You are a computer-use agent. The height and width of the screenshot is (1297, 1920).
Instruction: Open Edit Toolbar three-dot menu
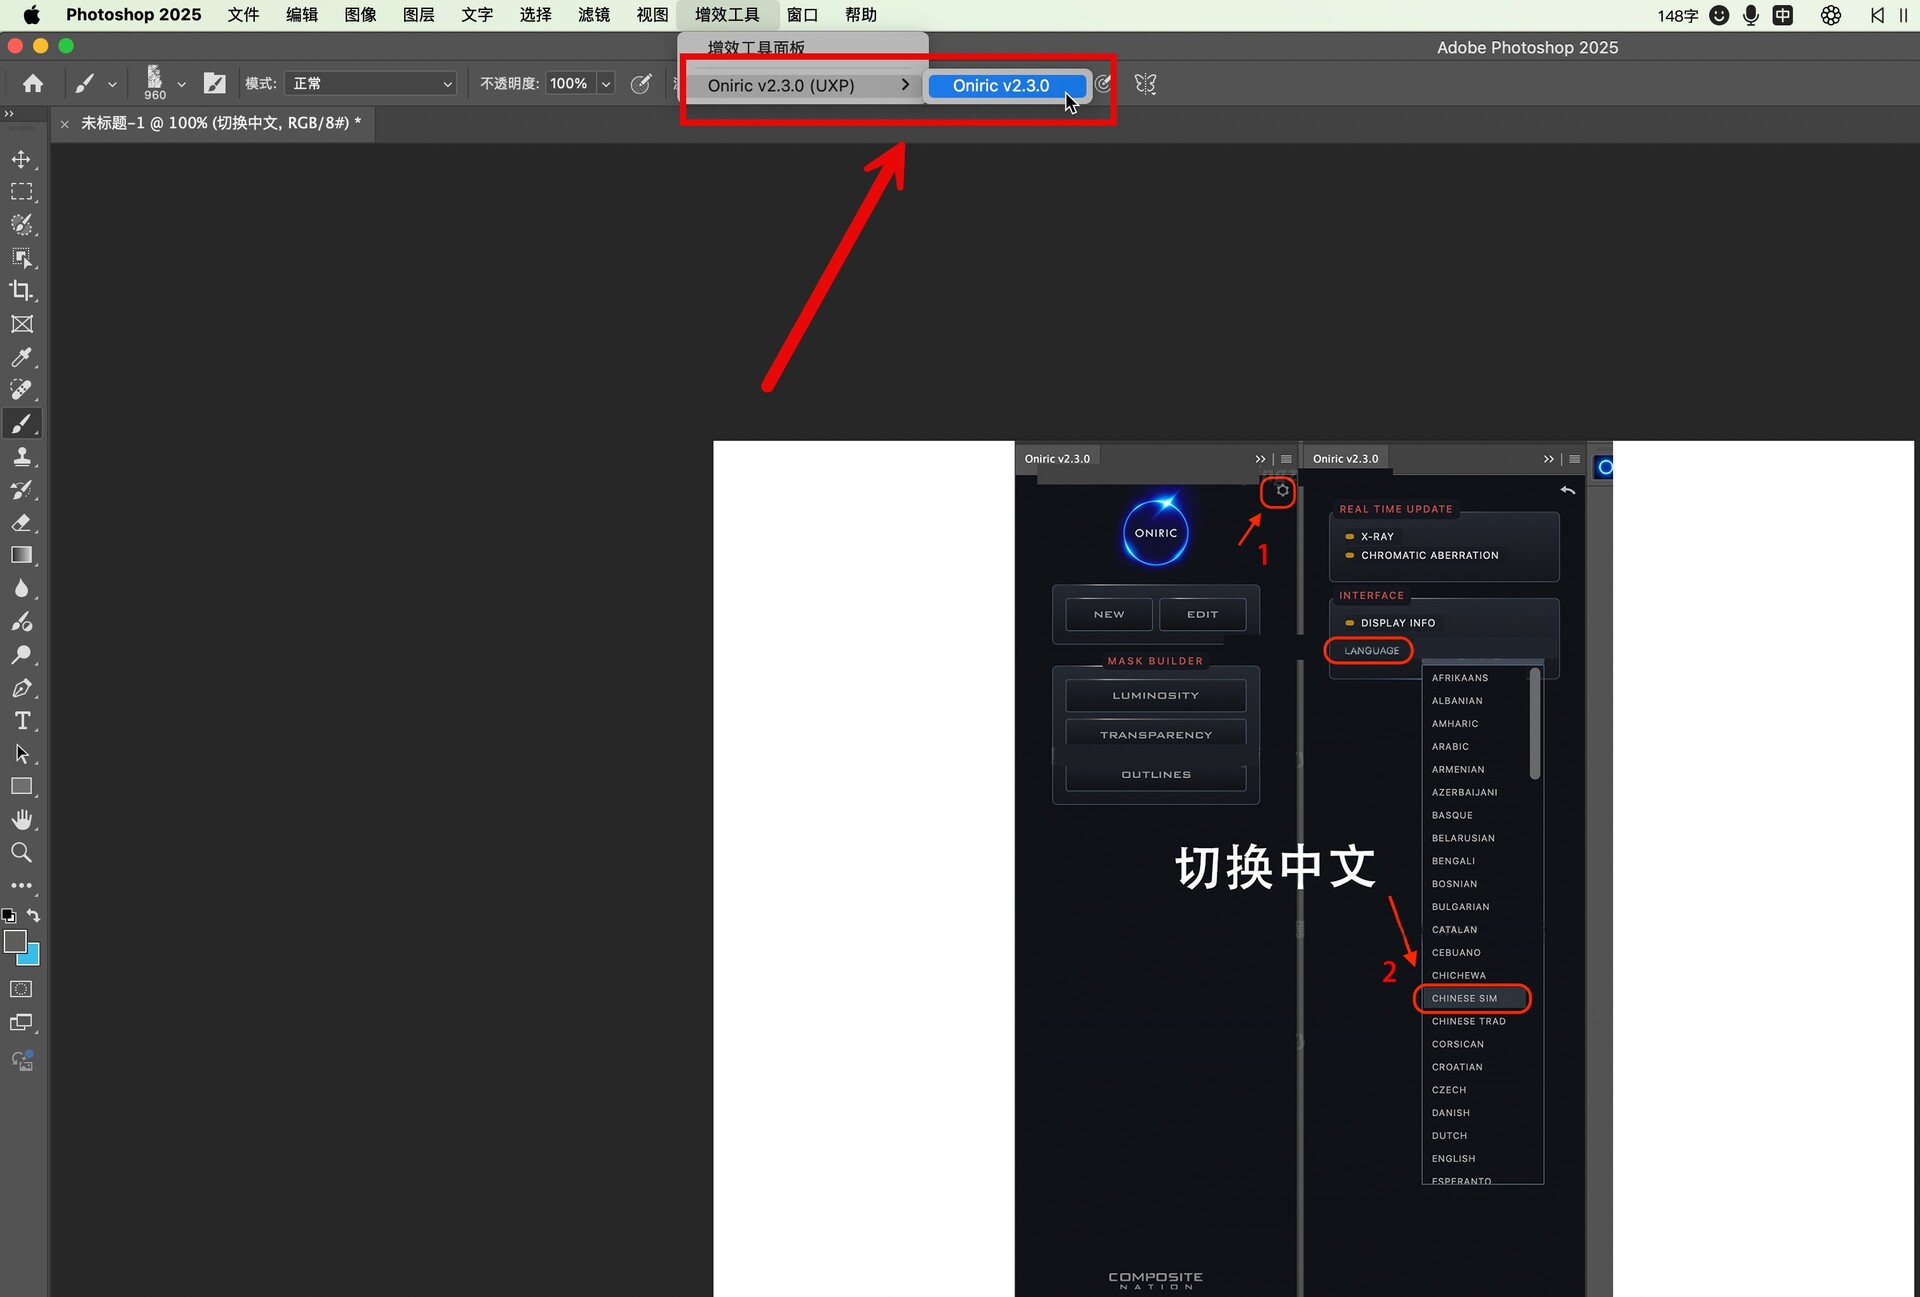(21, 886)
